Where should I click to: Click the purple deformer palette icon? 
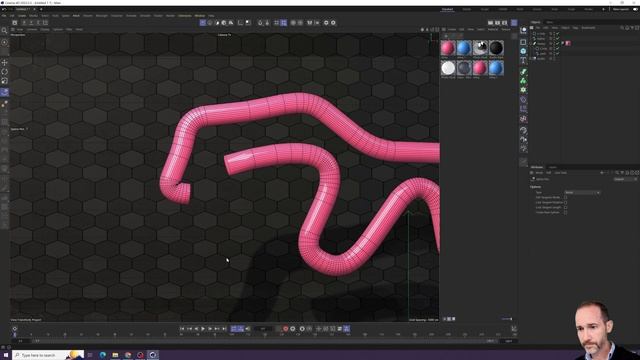coord(523,100)
